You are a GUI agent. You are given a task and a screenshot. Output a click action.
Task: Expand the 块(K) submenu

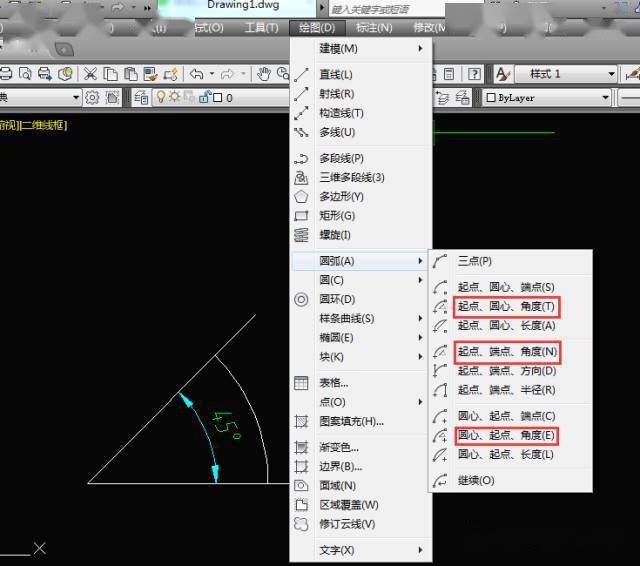361,357
